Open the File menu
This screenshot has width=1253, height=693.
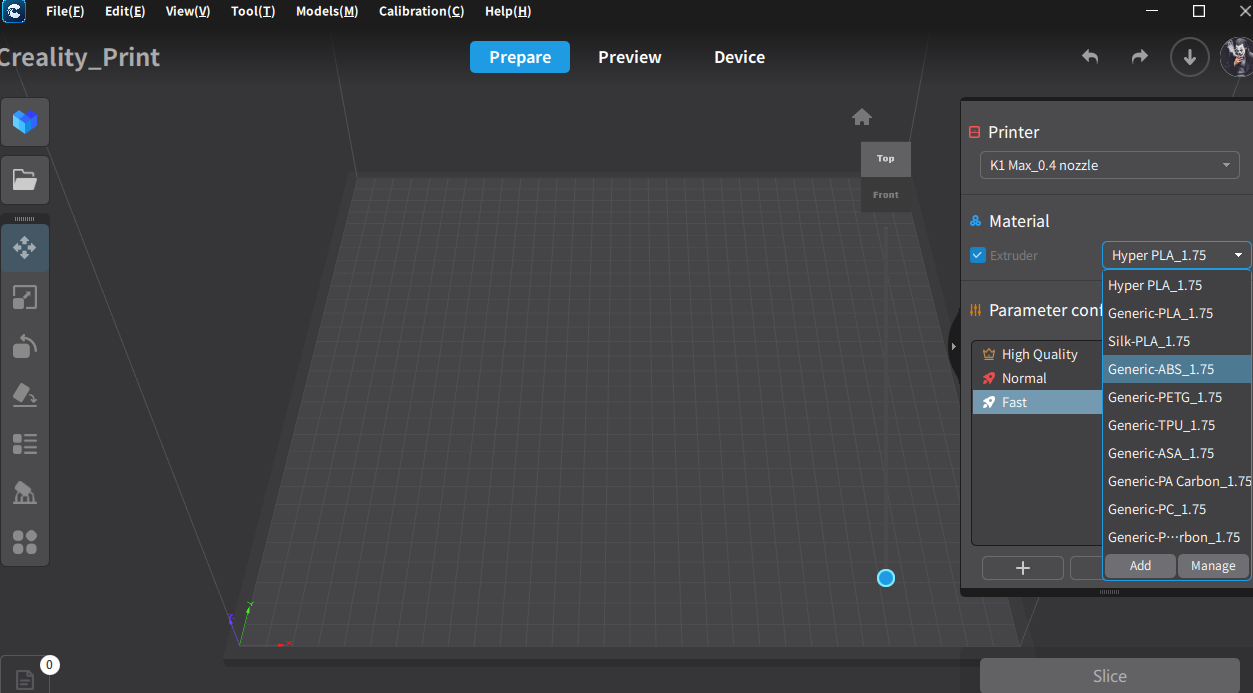coord(65,11)
